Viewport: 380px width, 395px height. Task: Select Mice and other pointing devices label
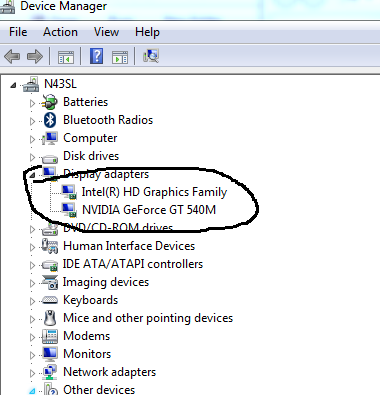(x=148, y=318)
